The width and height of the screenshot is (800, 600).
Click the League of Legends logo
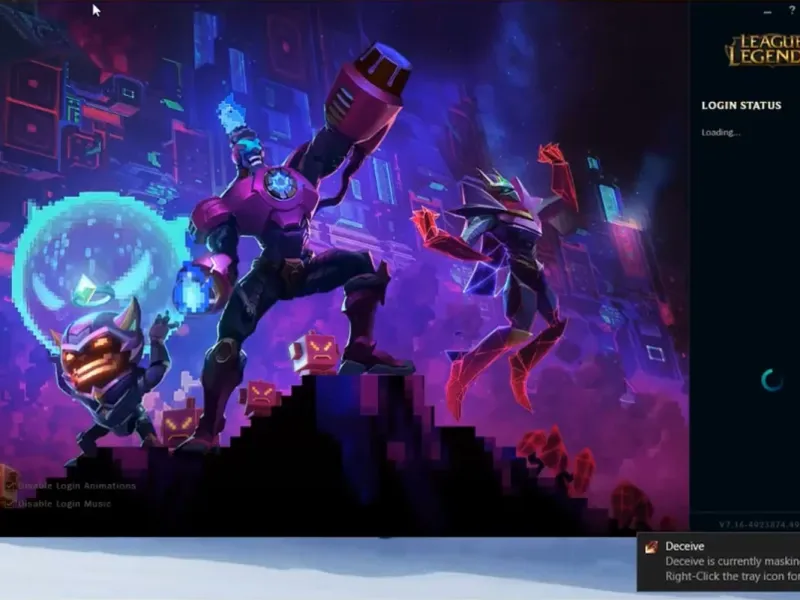pyautogui.click(x=762, y=51)
